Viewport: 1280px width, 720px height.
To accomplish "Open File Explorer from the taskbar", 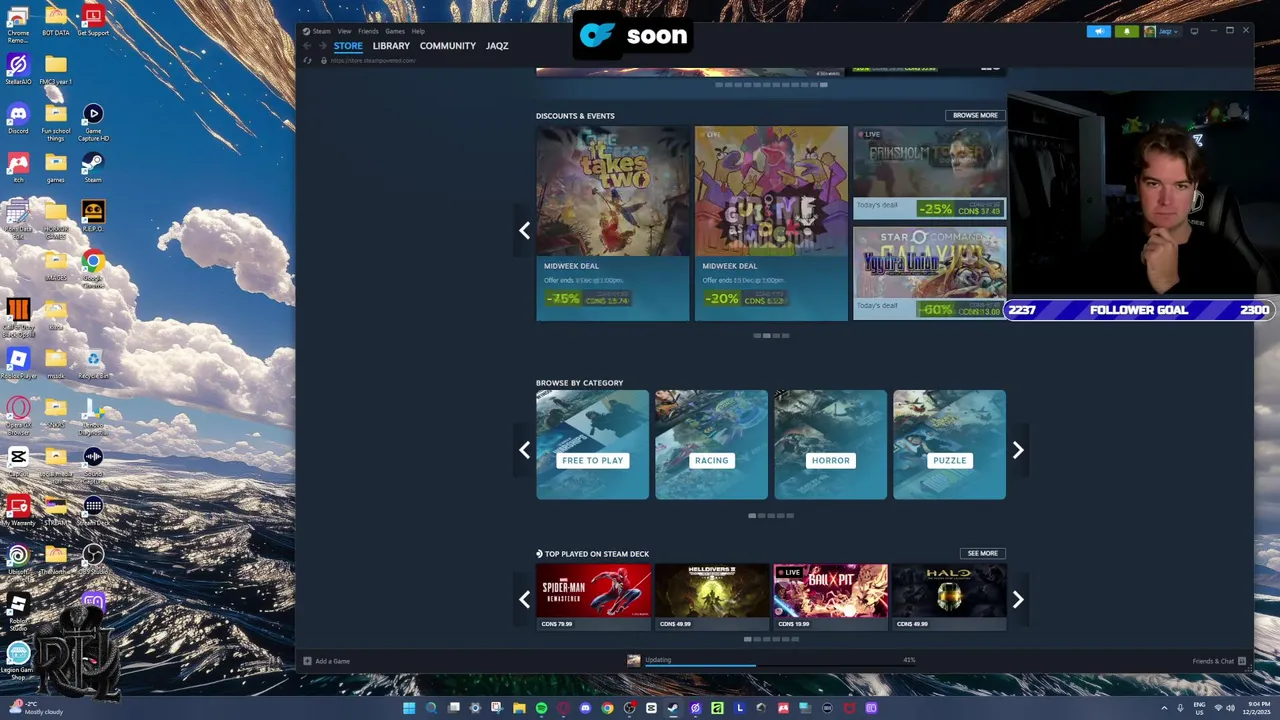I will (x=519, y=708).
